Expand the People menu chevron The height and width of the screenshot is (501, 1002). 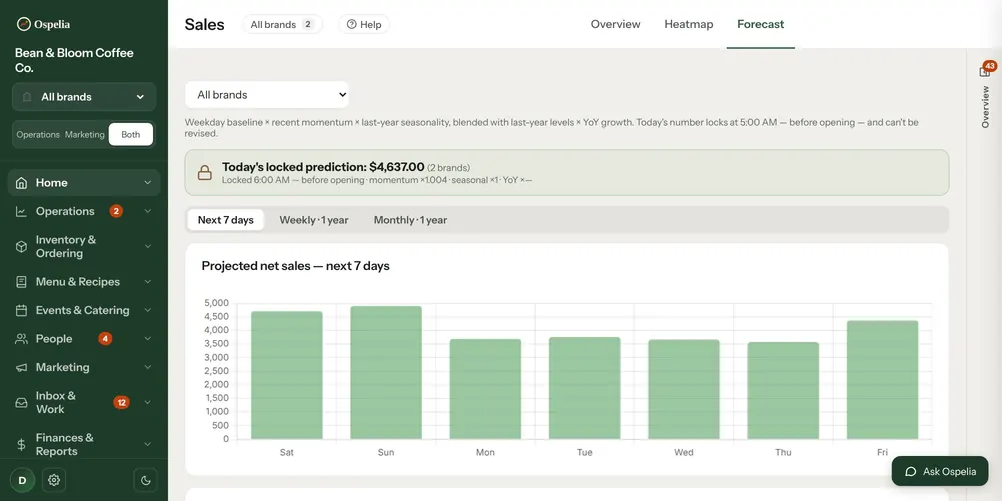(x=148, y=339)
